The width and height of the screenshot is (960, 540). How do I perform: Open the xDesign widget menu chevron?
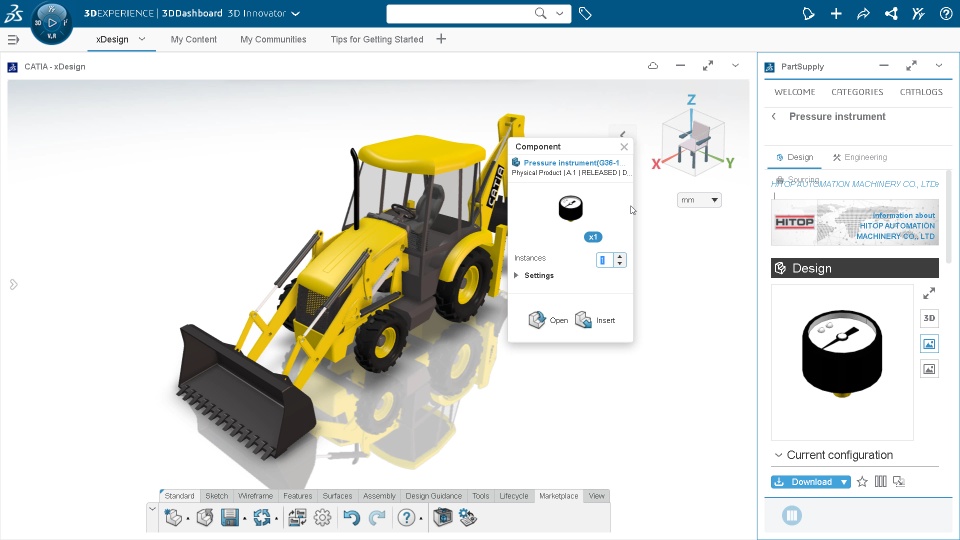tap(735, 66)
